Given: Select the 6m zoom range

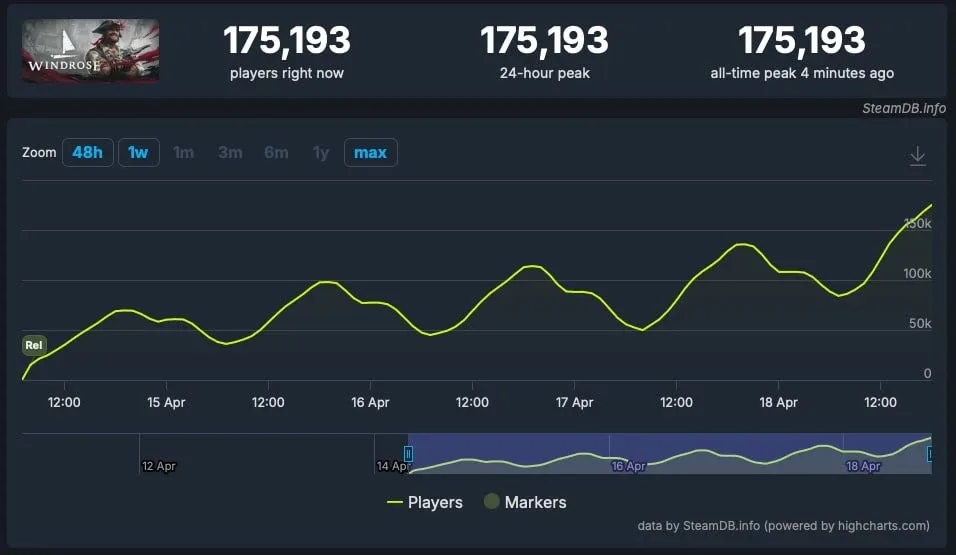Looking at the screenshot, I should pyautogui.click(x=276, y=153).
